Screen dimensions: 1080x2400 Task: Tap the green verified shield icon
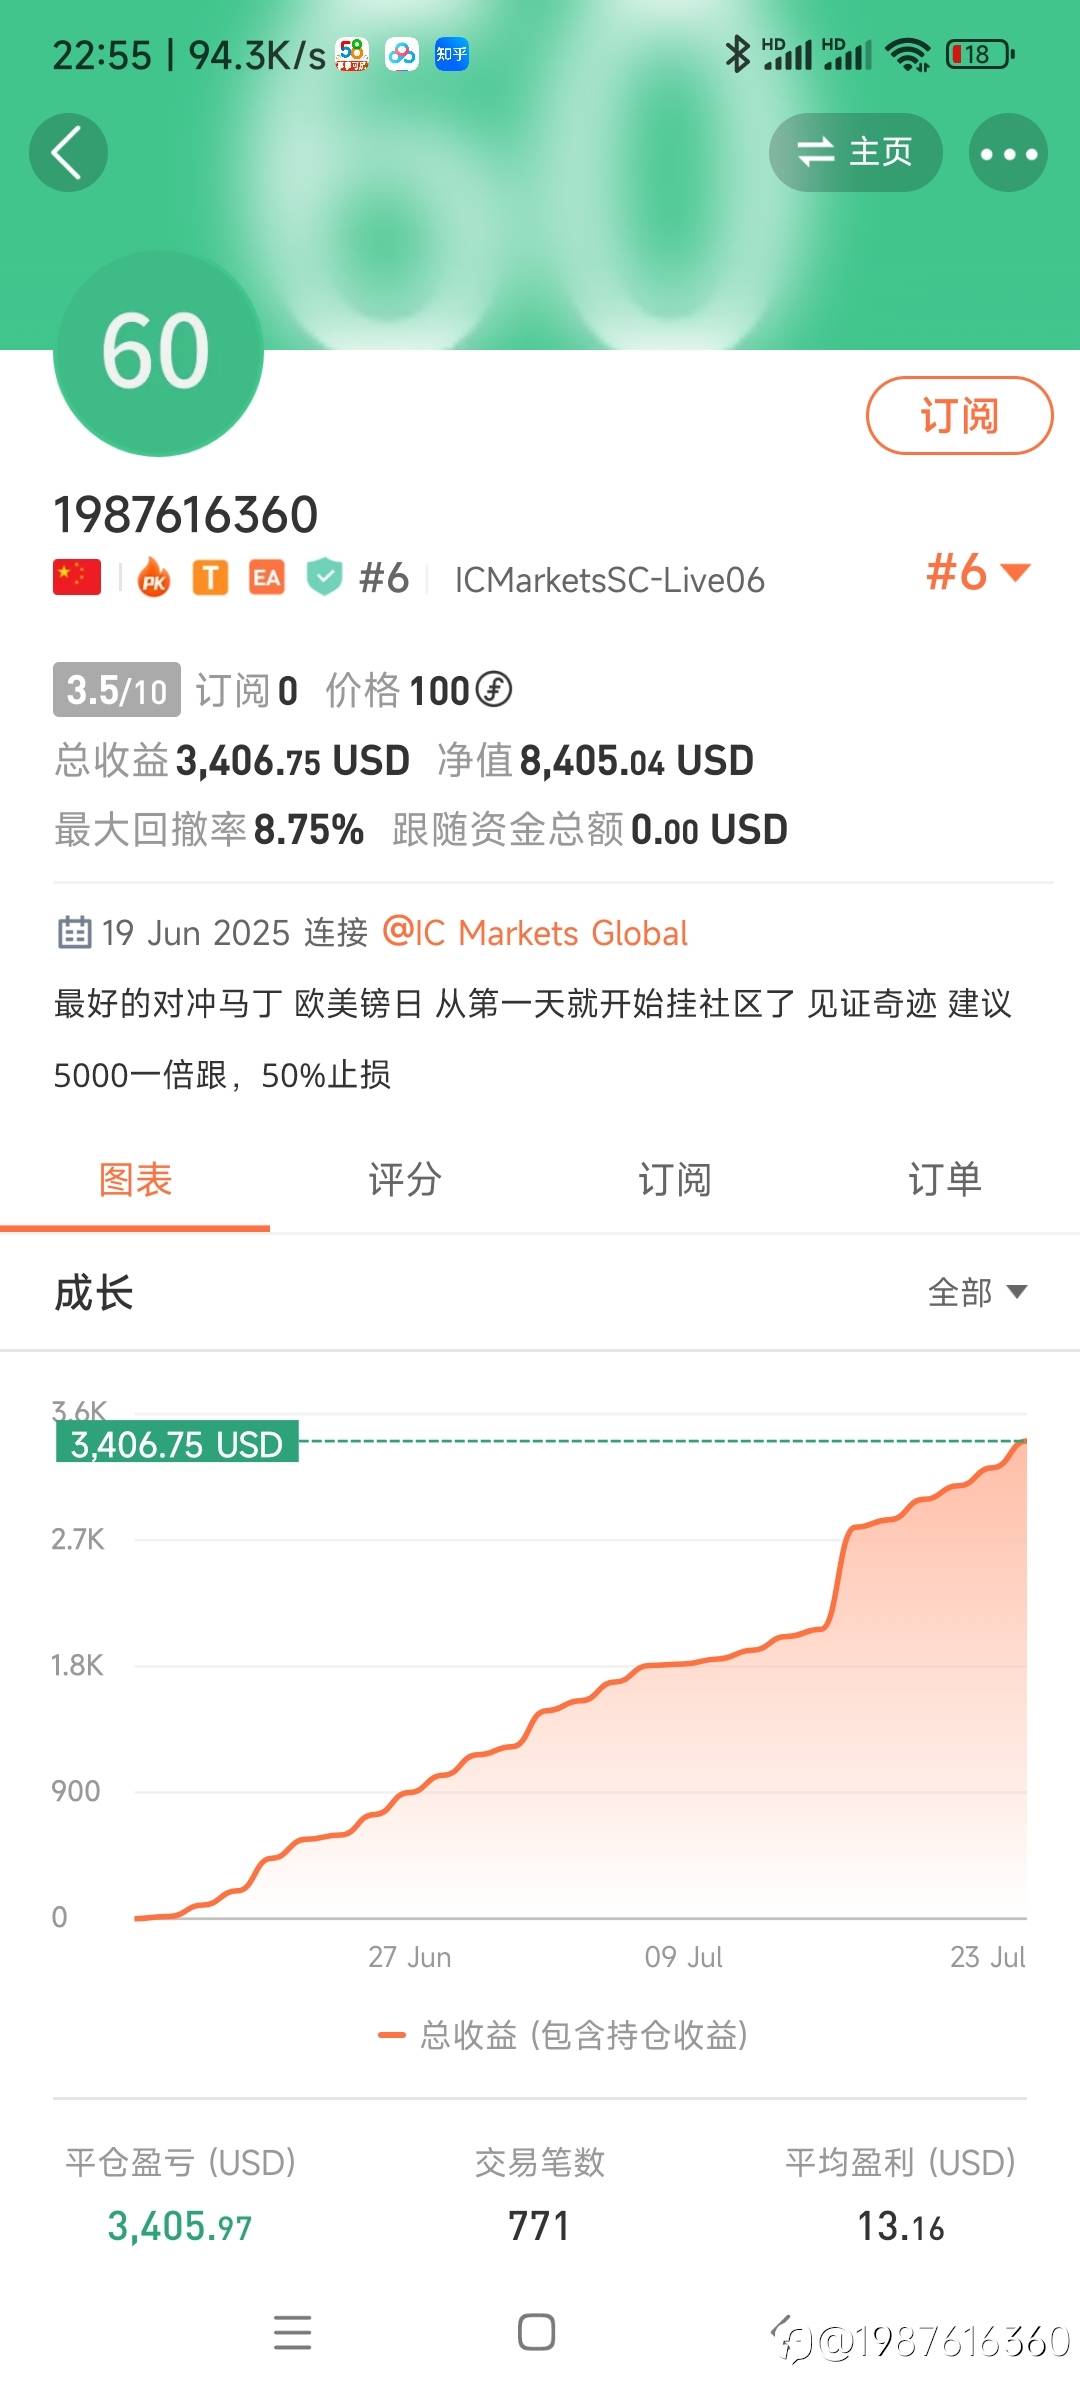pyautogui.click(x=324, y=578)
